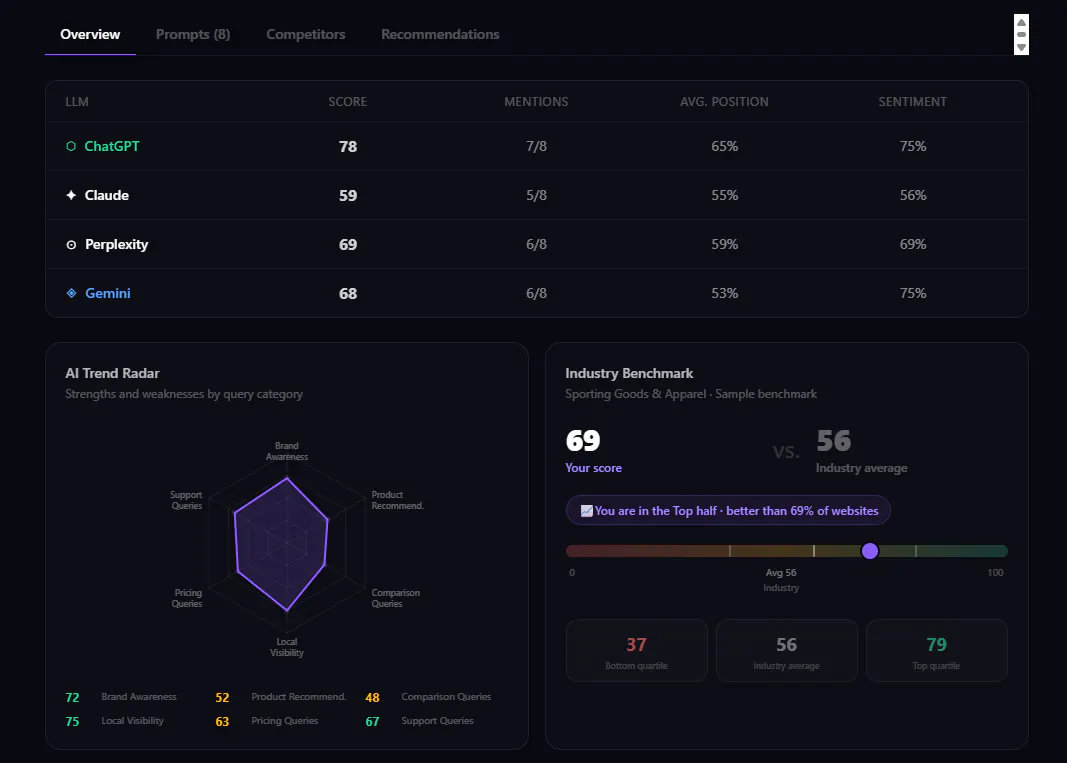Image resolution: width=1067 pixels, height=763 pixels.
Task: Click the scroll up arrow at top right
Action: click(1021, 22)
